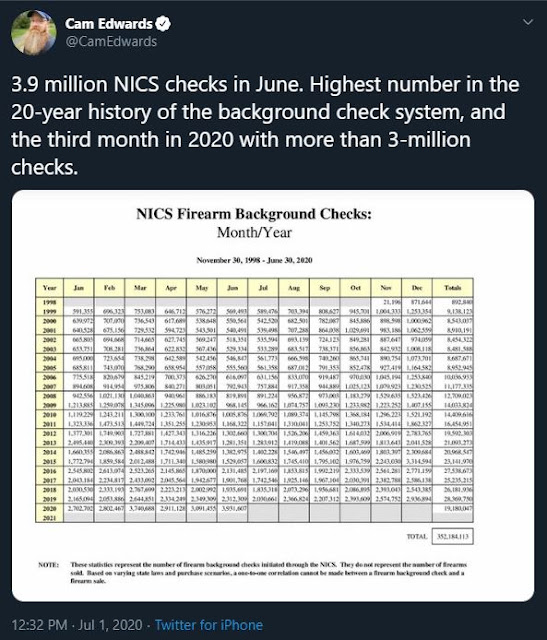Open Cam Edwards profile picture
The width and height of the screenshot is (547, 640).
click(x=33, y=32)
